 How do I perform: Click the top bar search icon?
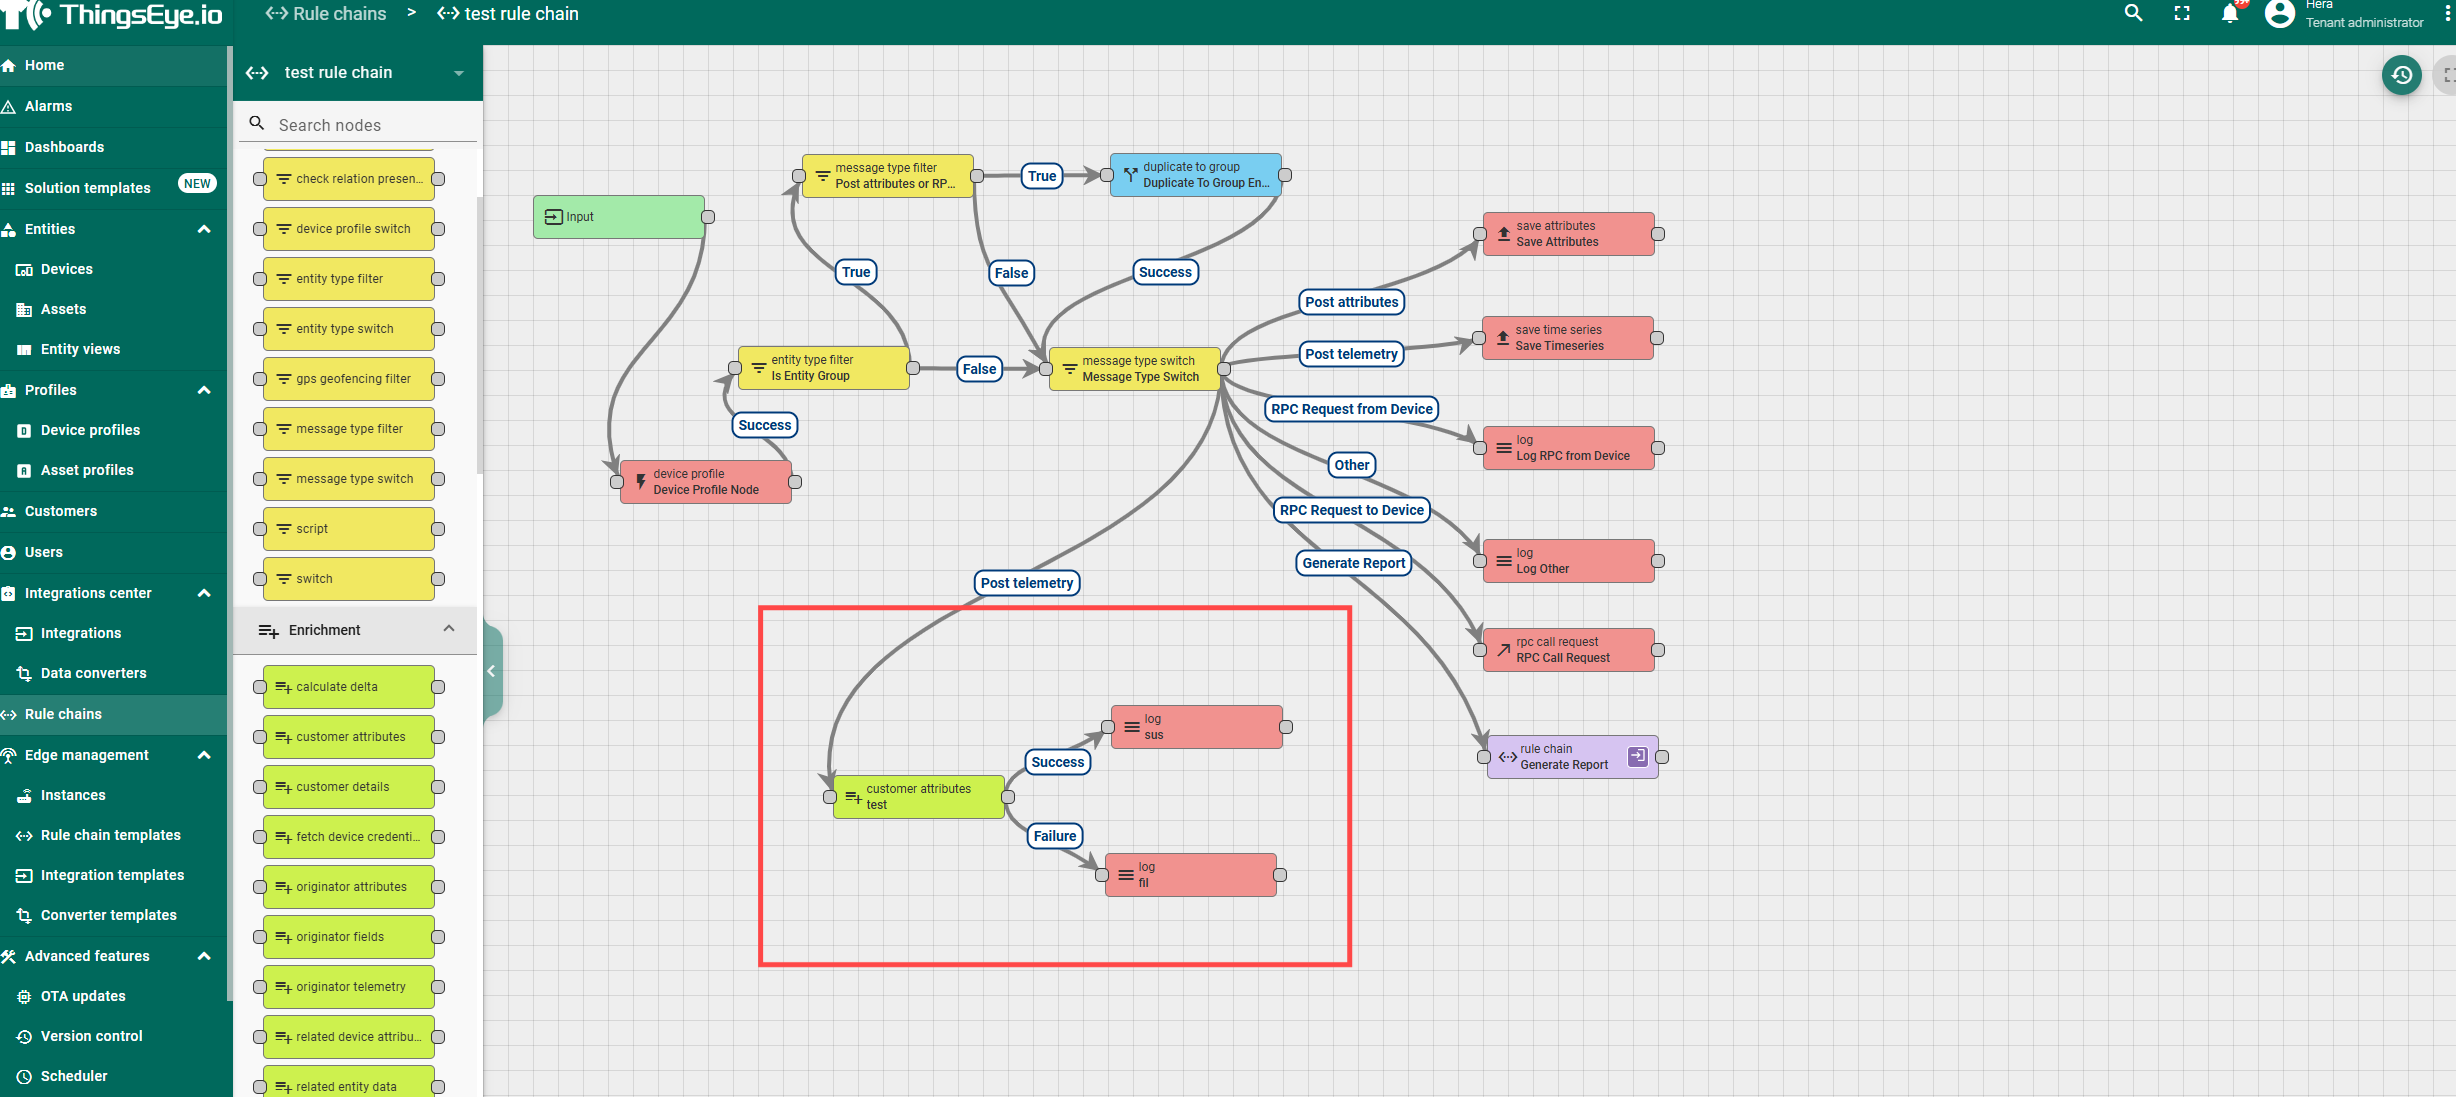tap(2133, 13)
